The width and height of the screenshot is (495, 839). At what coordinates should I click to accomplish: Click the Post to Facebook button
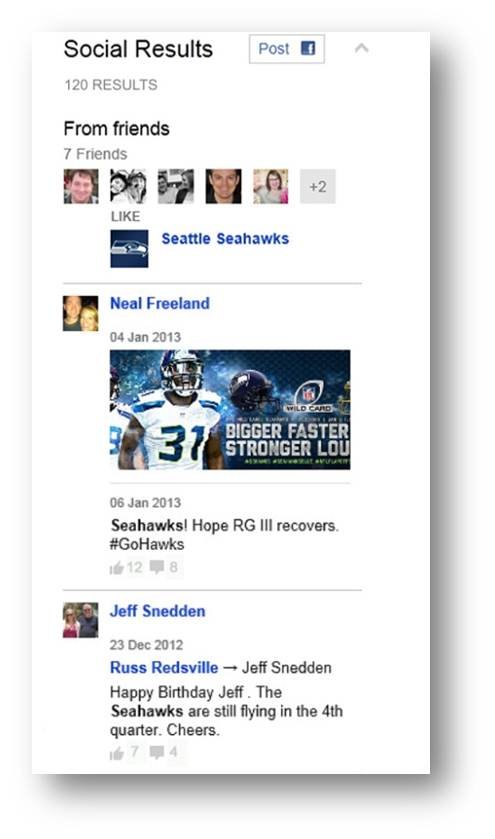(287, 49)
